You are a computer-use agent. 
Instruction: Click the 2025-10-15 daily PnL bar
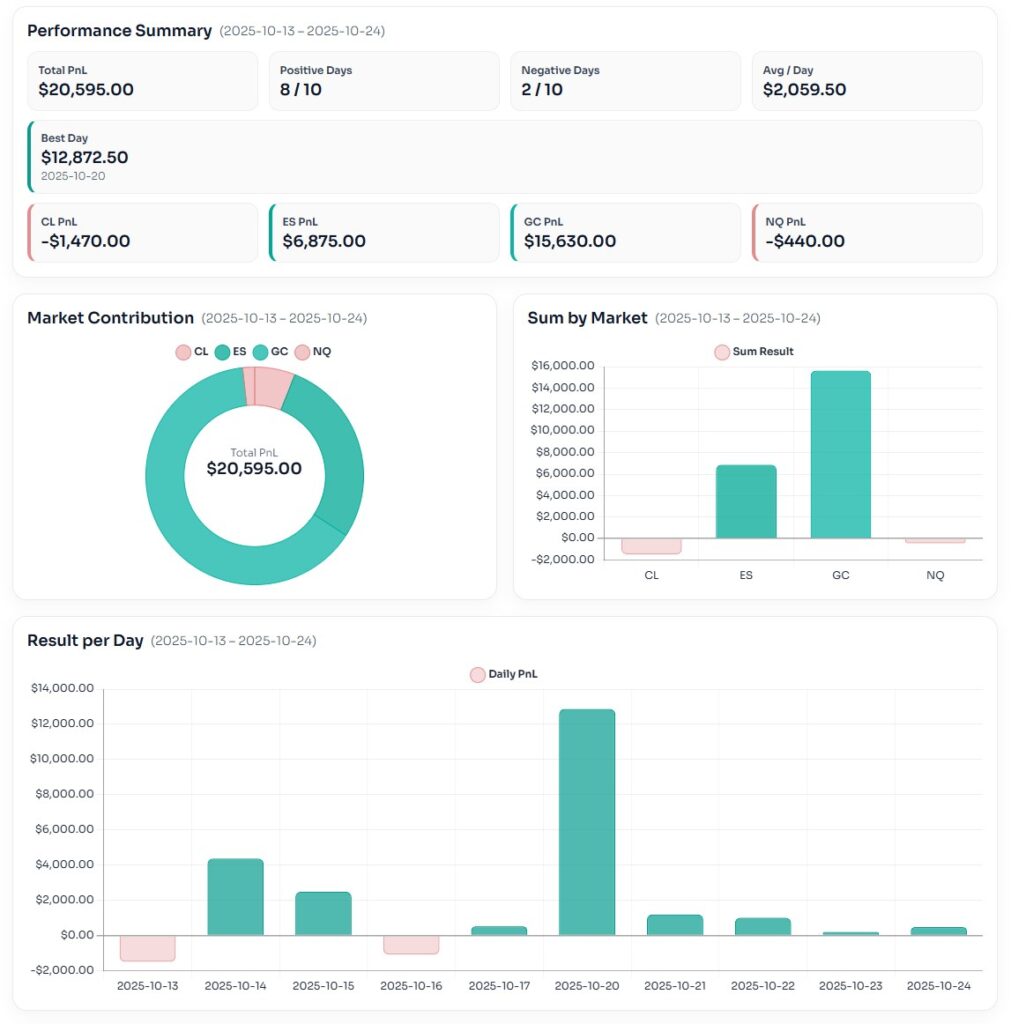tap(323, 914)
